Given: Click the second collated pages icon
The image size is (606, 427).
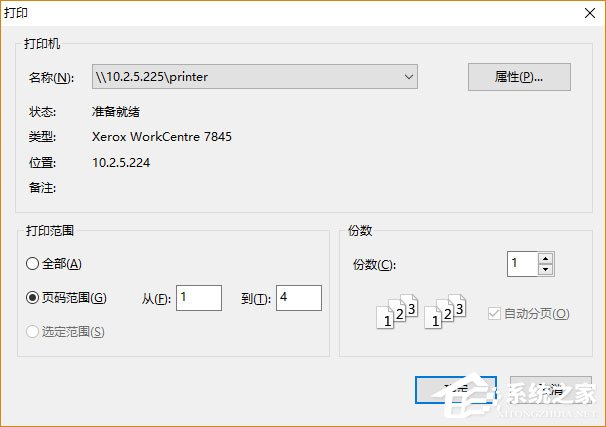Looking at the screenshot, I should (445, 311).
